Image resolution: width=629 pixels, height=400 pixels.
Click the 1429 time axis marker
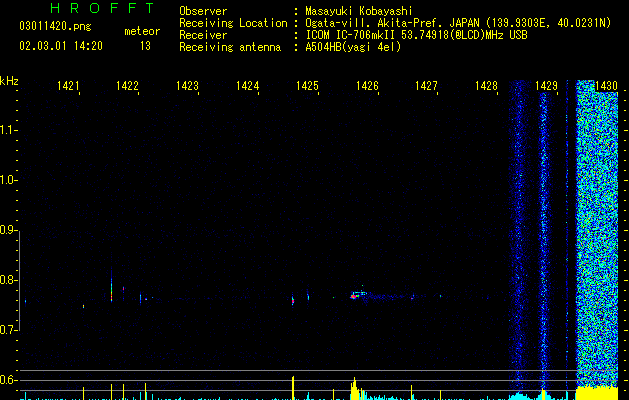546,86
